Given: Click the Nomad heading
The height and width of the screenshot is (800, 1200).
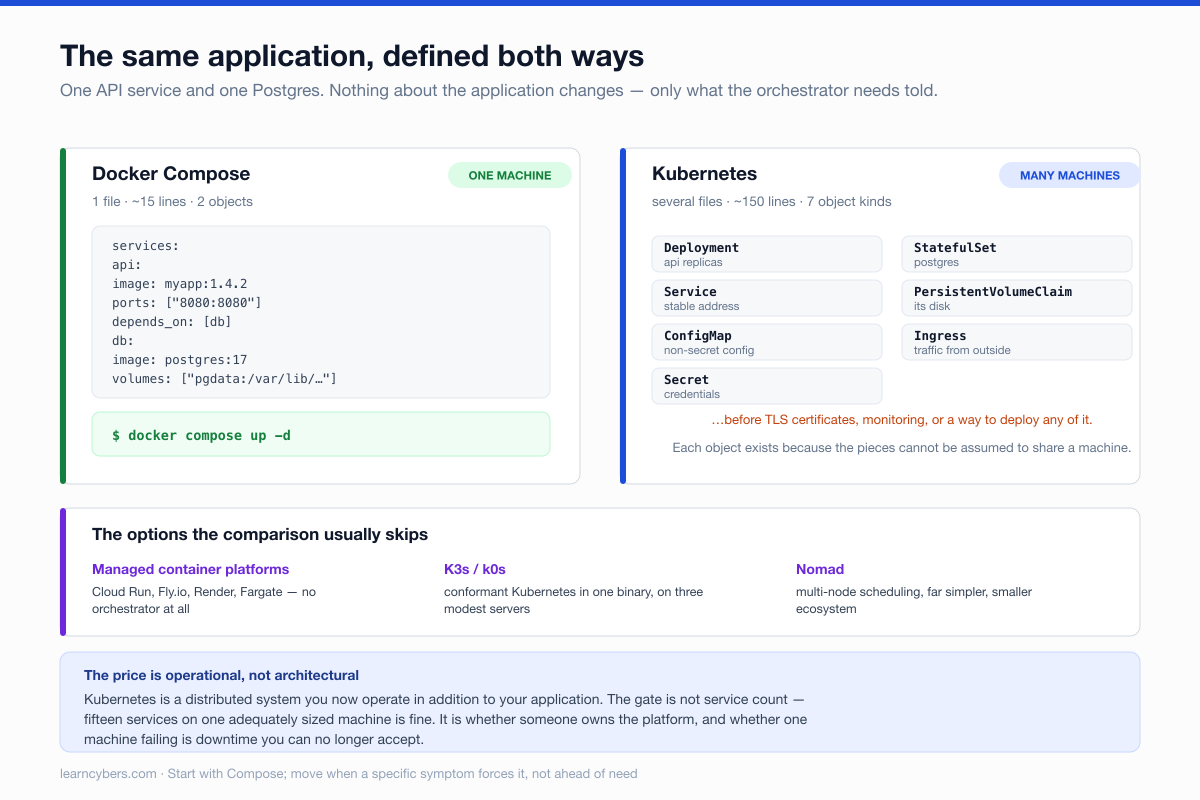Looking at the screenshot, I should pyautogui.click(x=820, y=569).
